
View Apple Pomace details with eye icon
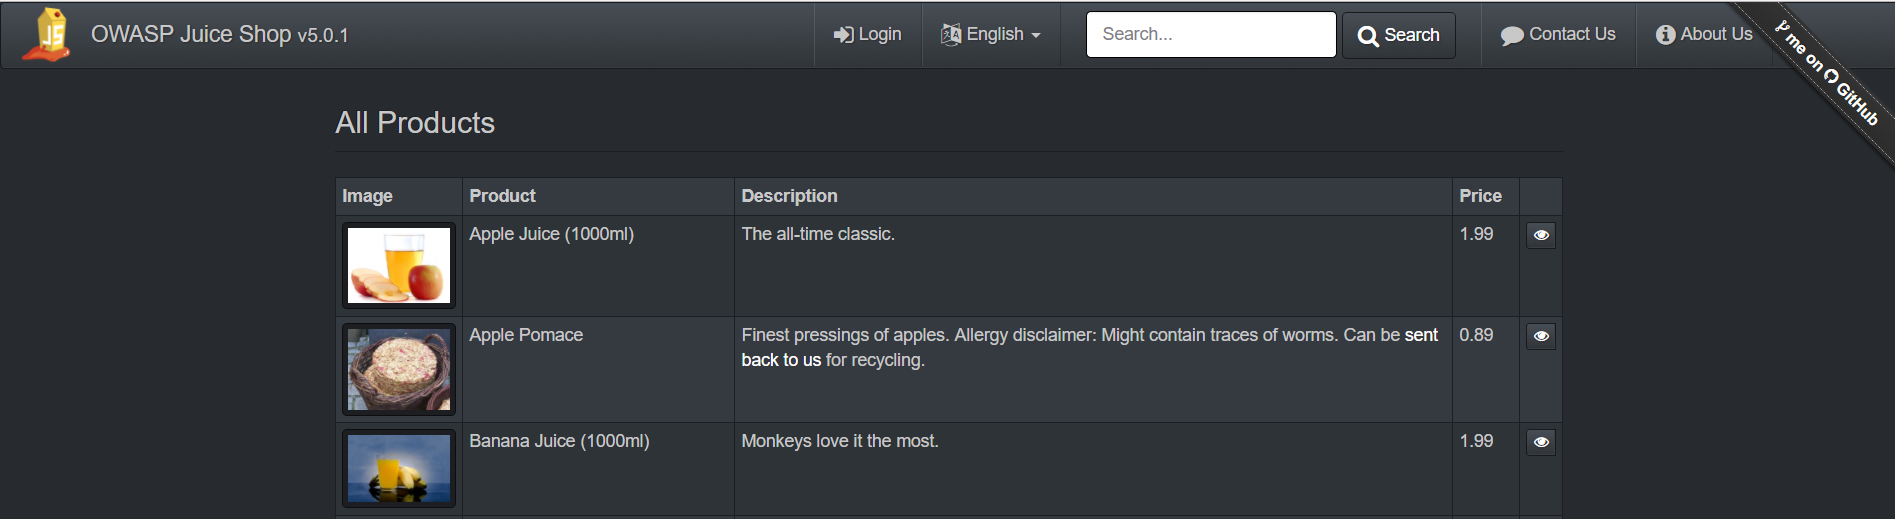pyautogui.click(x=1541, y=336)
